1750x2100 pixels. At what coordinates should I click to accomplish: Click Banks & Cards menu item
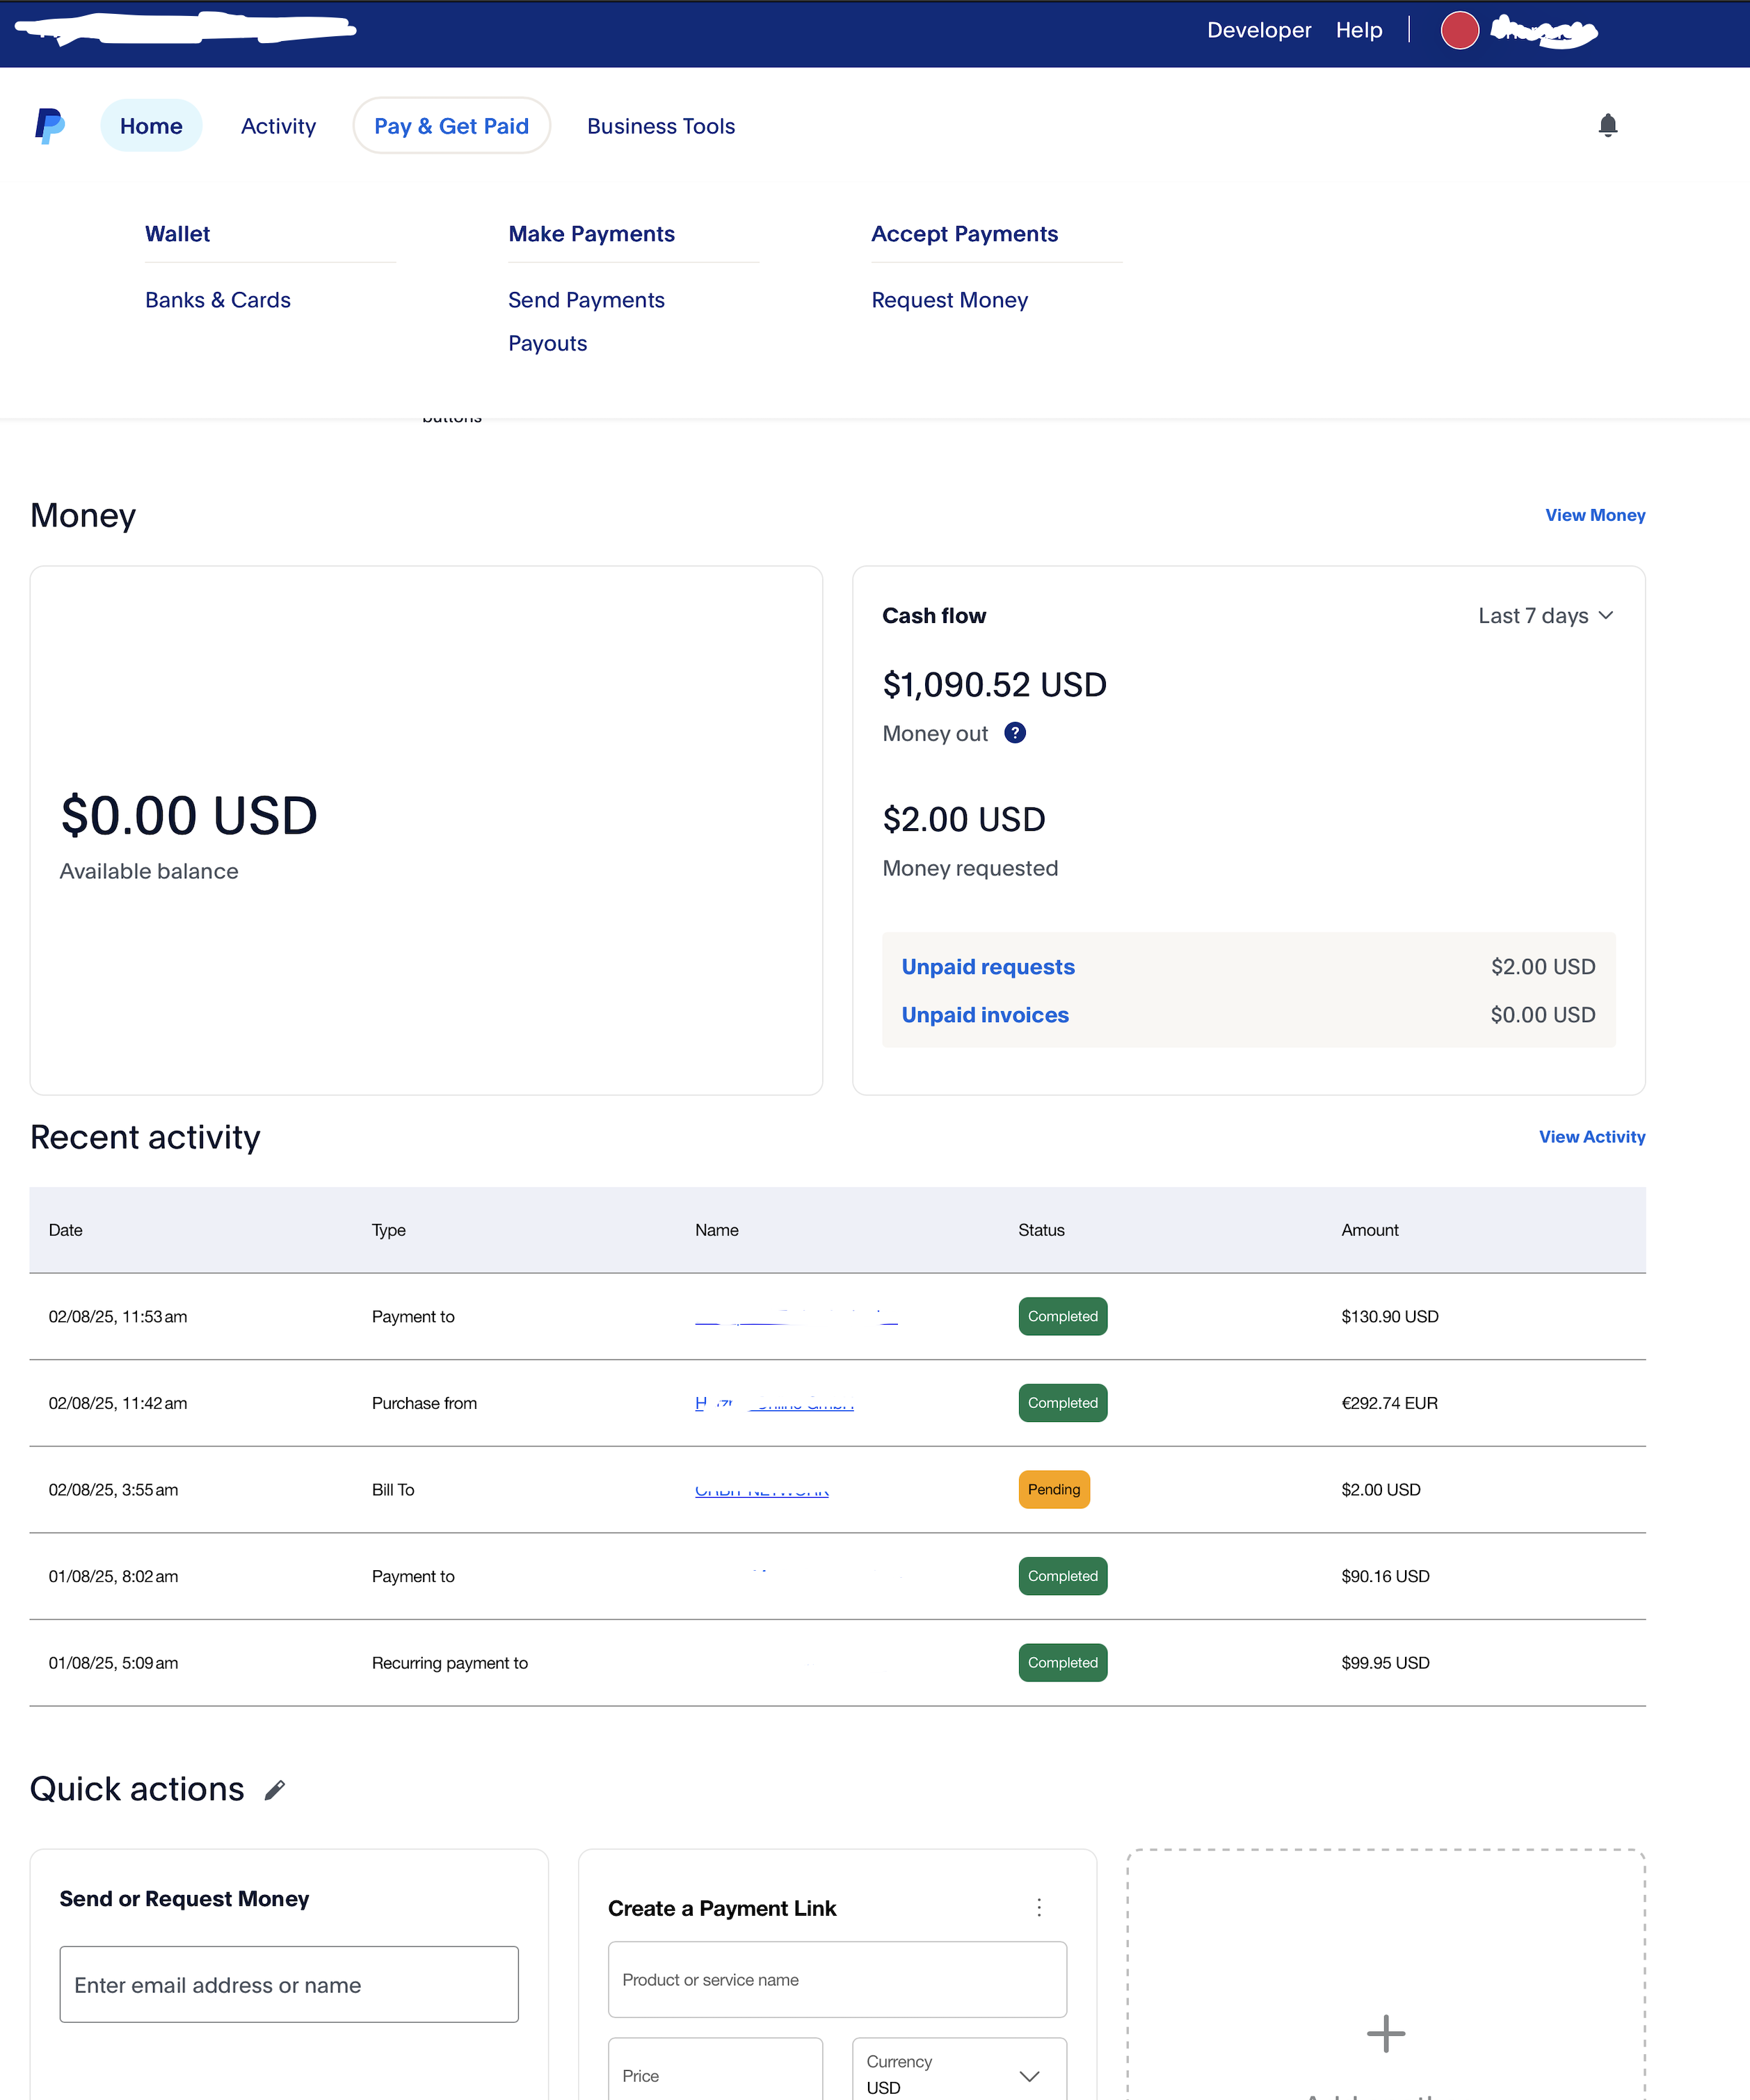[x=218, y=300]
